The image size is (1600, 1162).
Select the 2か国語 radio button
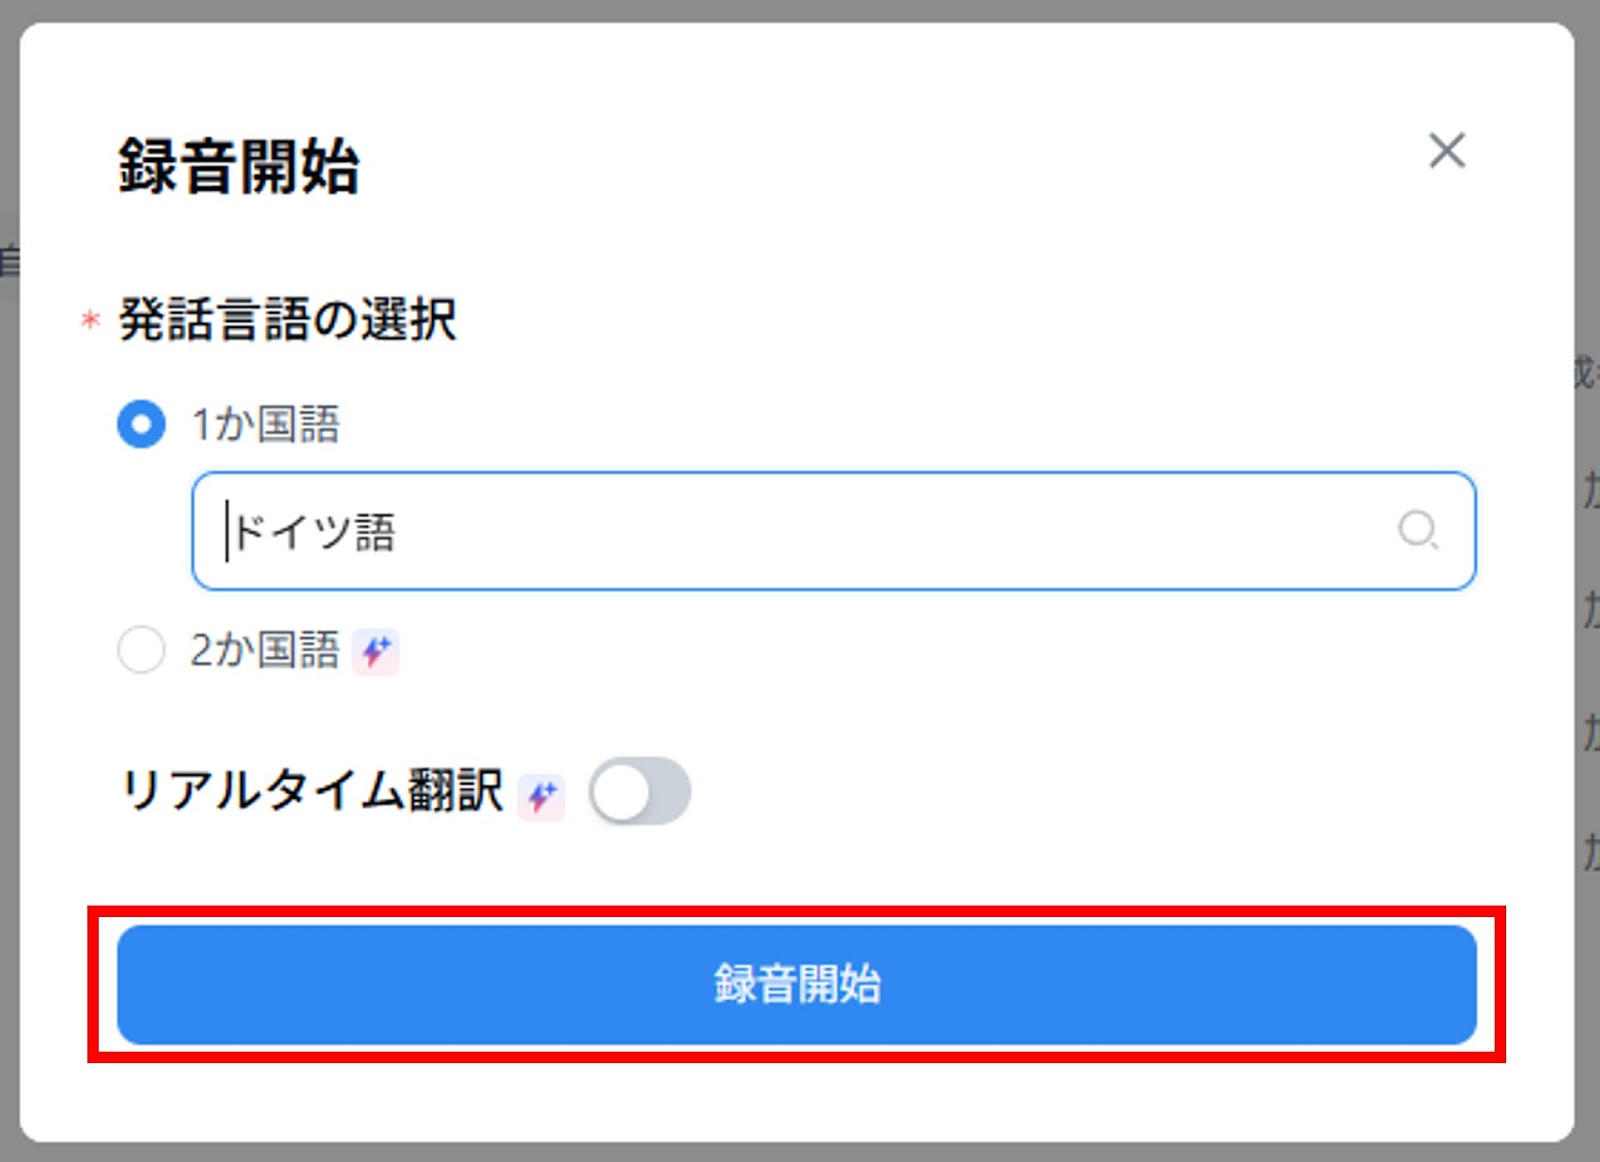[141, 650]
